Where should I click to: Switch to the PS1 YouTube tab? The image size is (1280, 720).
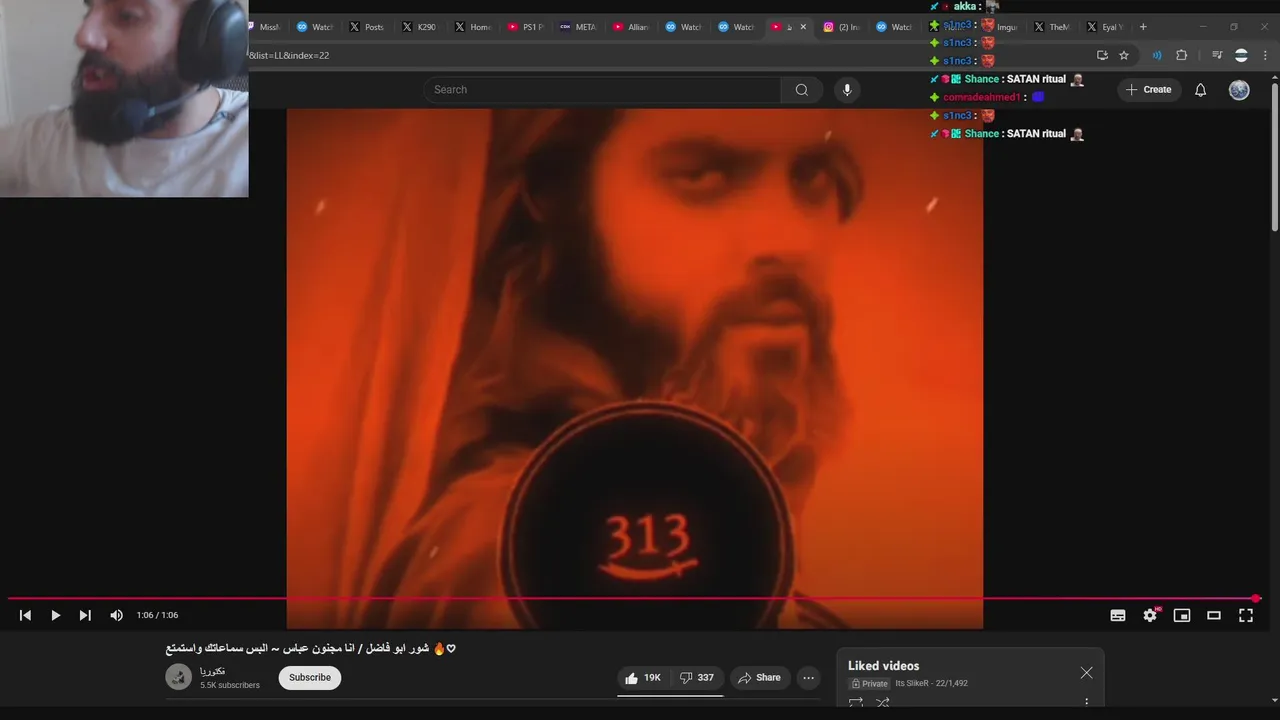click(x=525, y=27)
